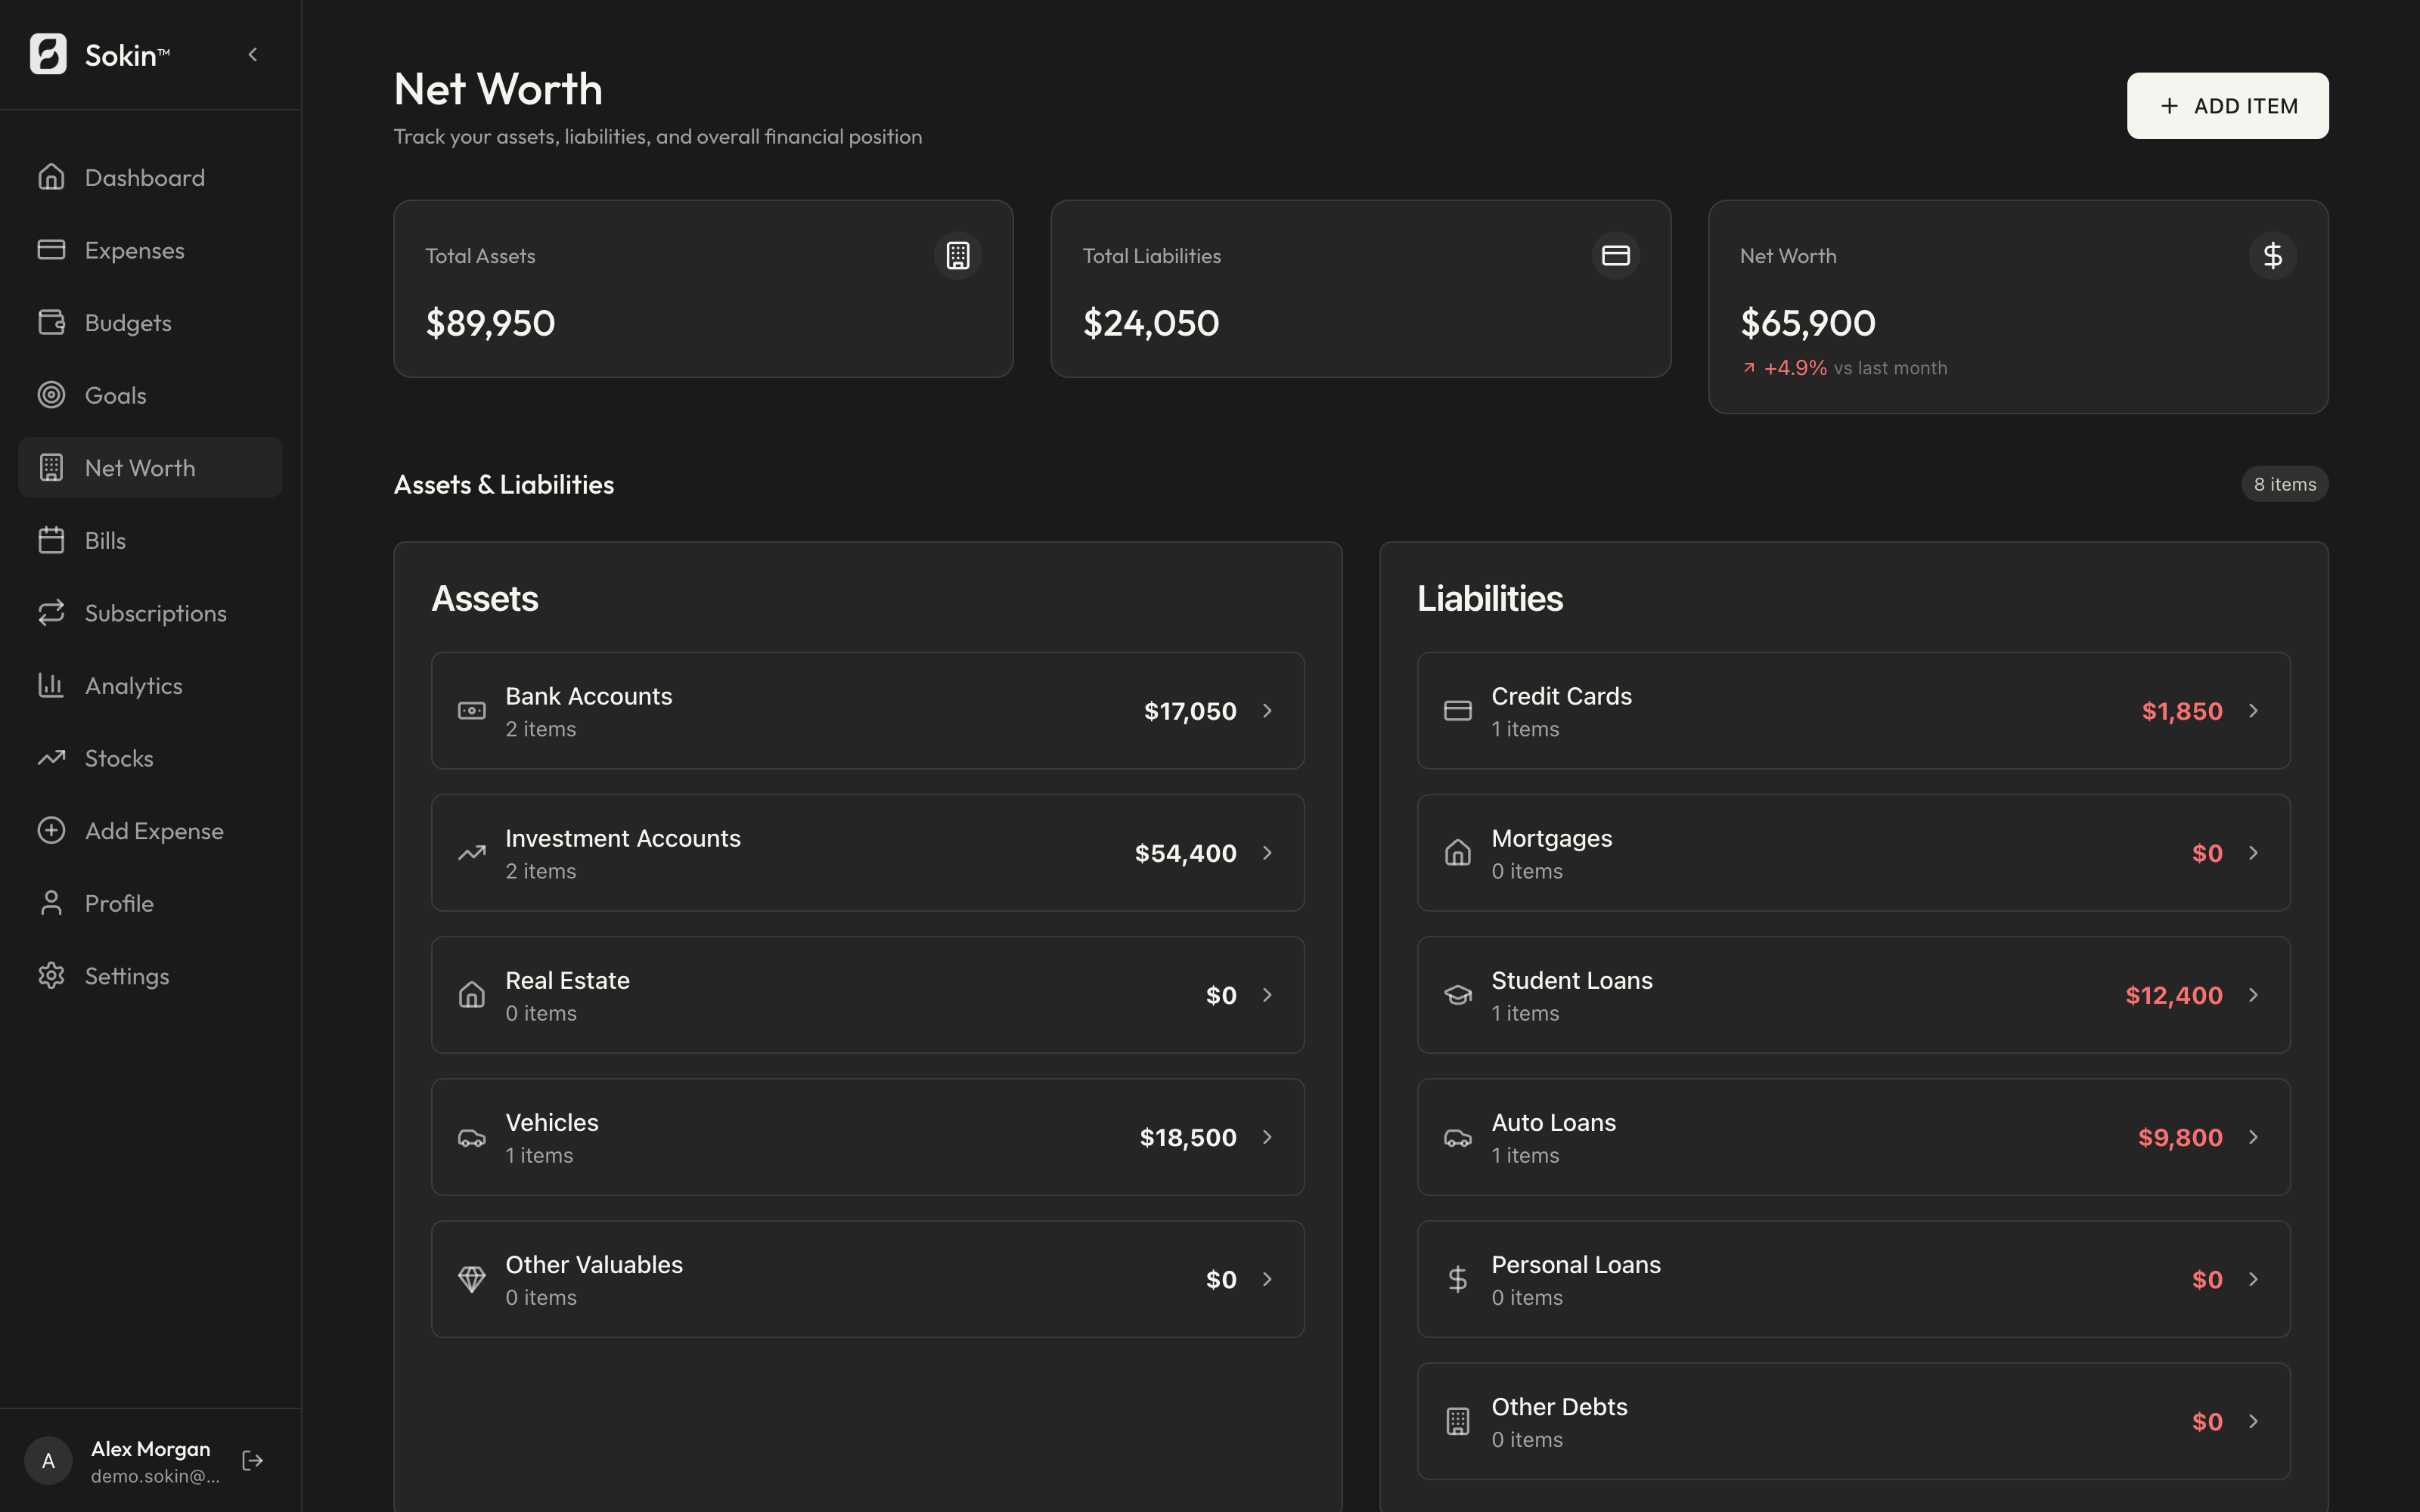This screenshot has width=2420, height=1512.
Task: Click the Auto Loans car icon
Action: (x=1458, y=1138)
